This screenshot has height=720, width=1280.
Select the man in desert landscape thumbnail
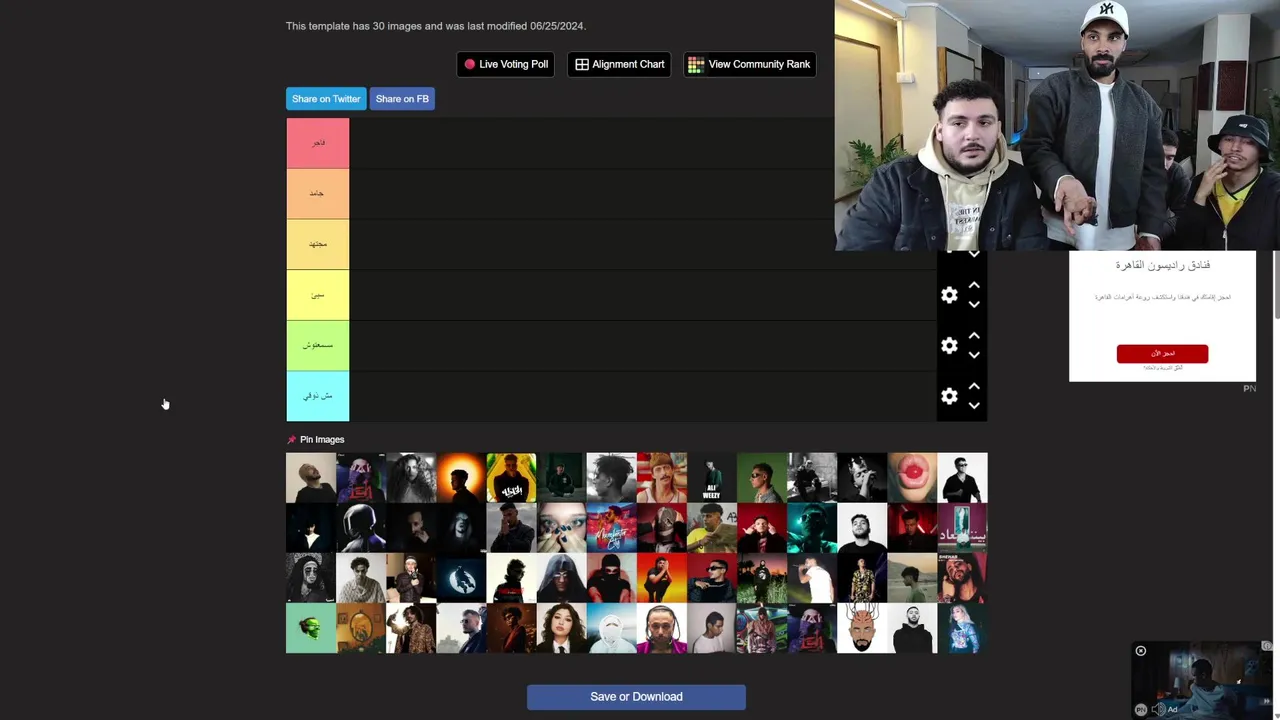912,578
